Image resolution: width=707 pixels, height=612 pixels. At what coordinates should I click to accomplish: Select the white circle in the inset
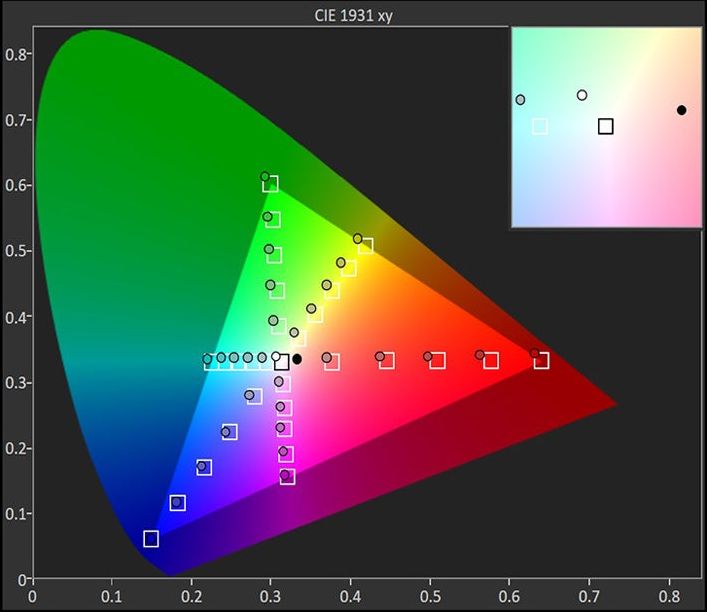point(582,95)
